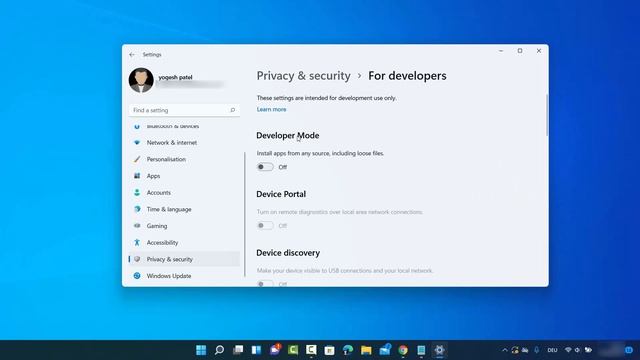Open the Windows Start menu
The width and height of the screenshot is (640, 360).
tap(201, 350)
